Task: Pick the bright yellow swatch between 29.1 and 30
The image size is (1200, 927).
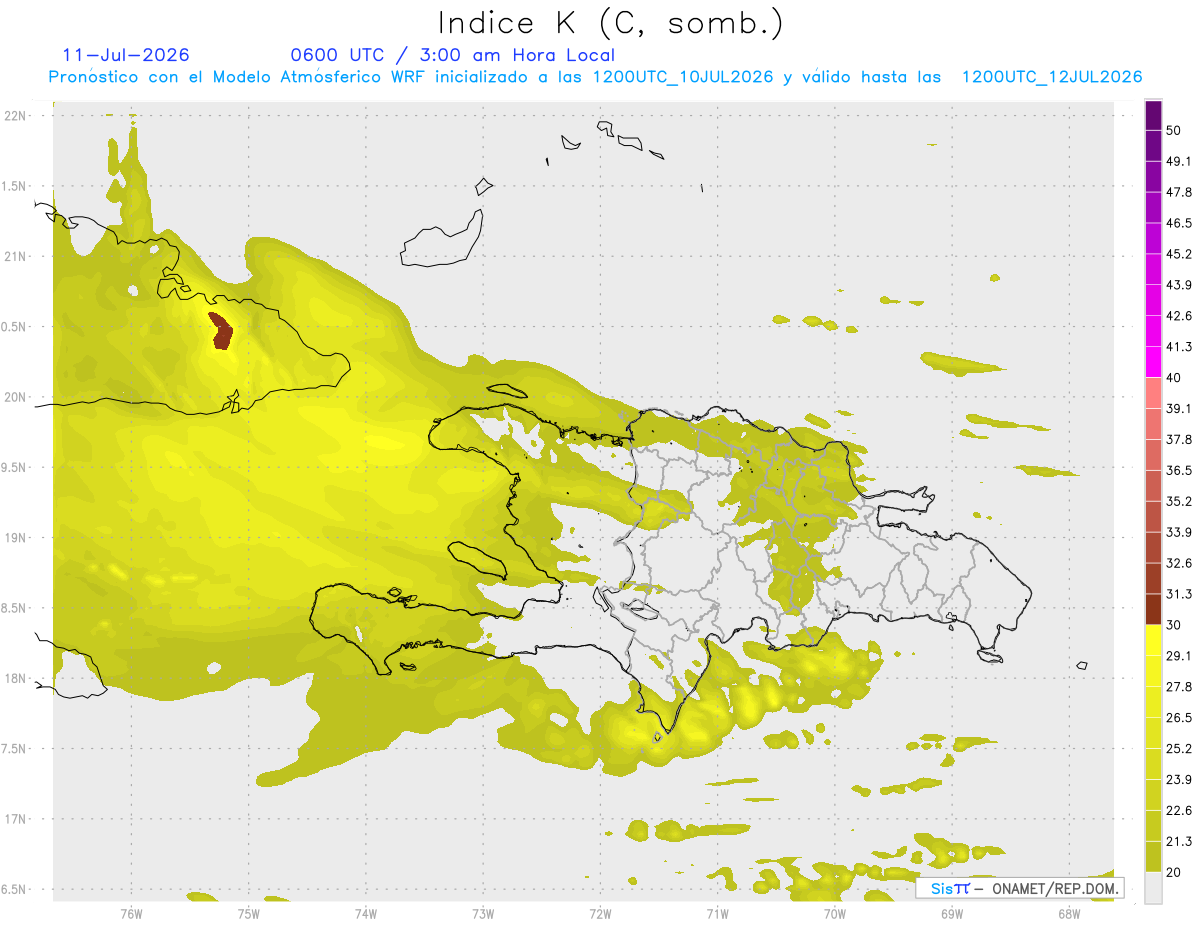Action: 1153,640
